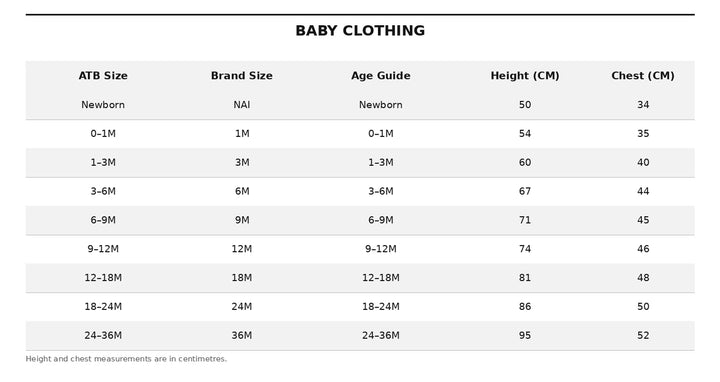Click the 24M brand size cell
The height and width of the screenshot is (382, 720).
[242, 307]
